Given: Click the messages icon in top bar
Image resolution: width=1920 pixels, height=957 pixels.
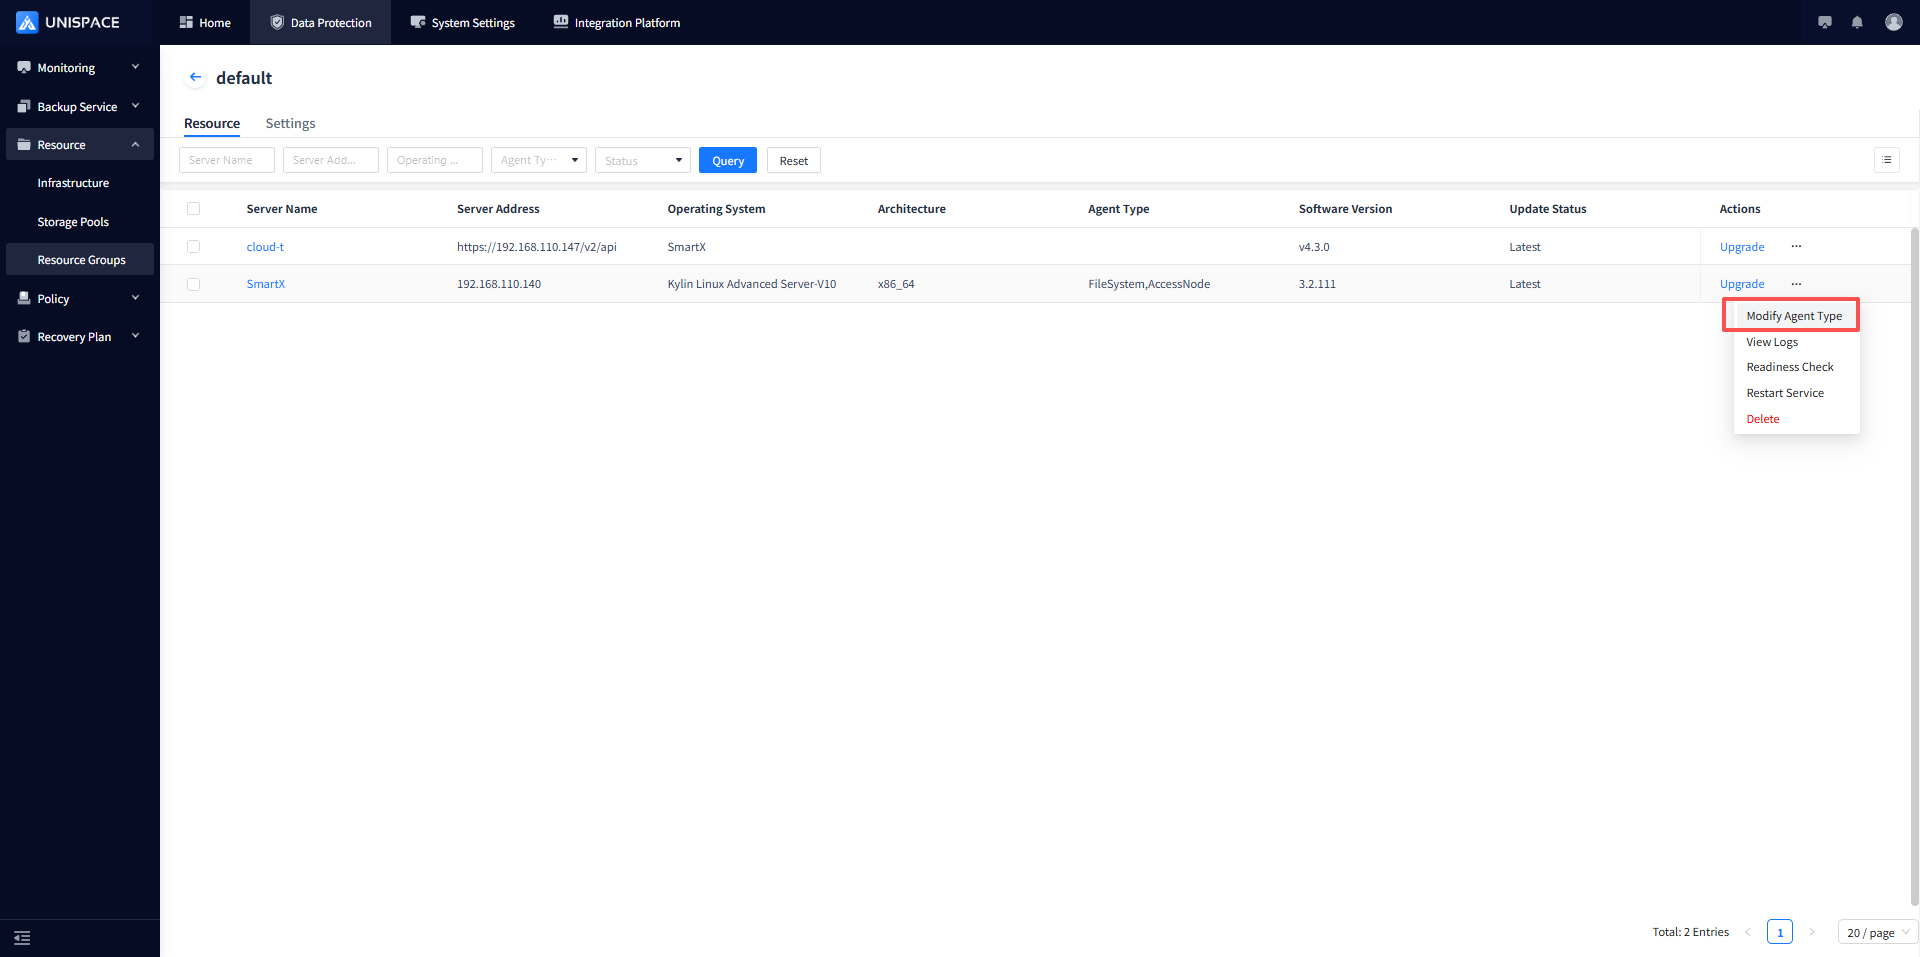Looking at the screenshot, I should (1824, 22).
